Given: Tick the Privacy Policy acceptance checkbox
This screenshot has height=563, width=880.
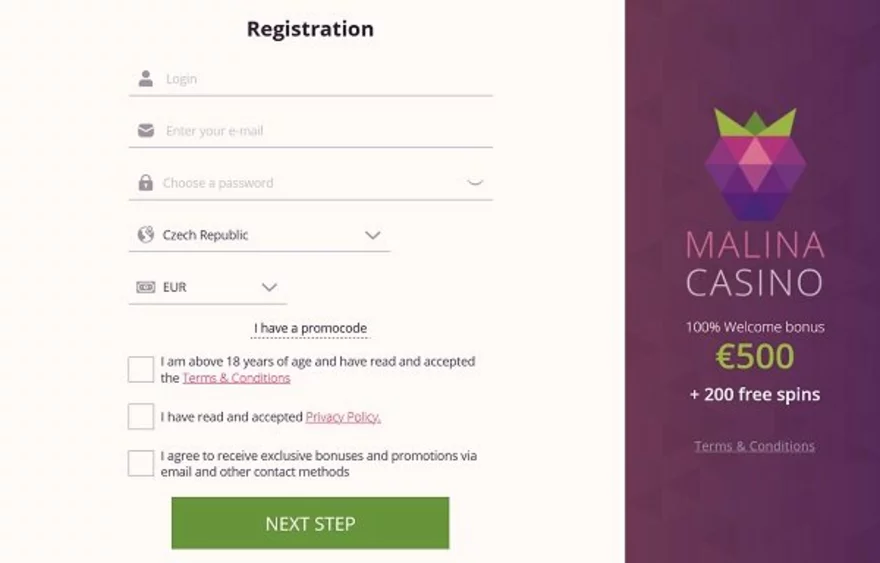Looking at the screenshot, I should tap(141, 417).
